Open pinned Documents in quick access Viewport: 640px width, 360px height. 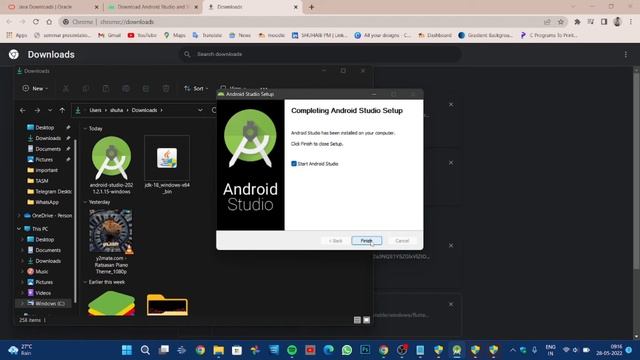click(x=48, y=149)
